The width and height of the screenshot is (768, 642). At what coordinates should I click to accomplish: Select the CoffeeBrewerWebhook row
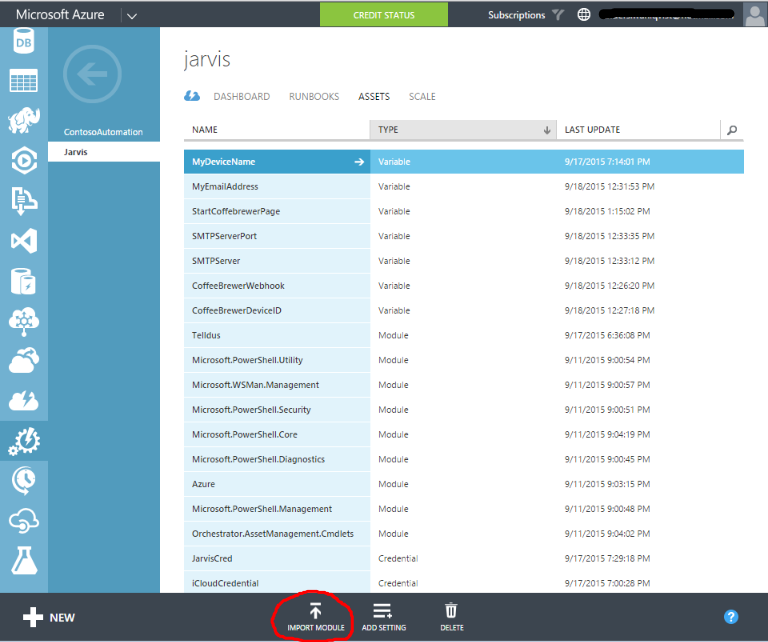click(x=464, y=285)
